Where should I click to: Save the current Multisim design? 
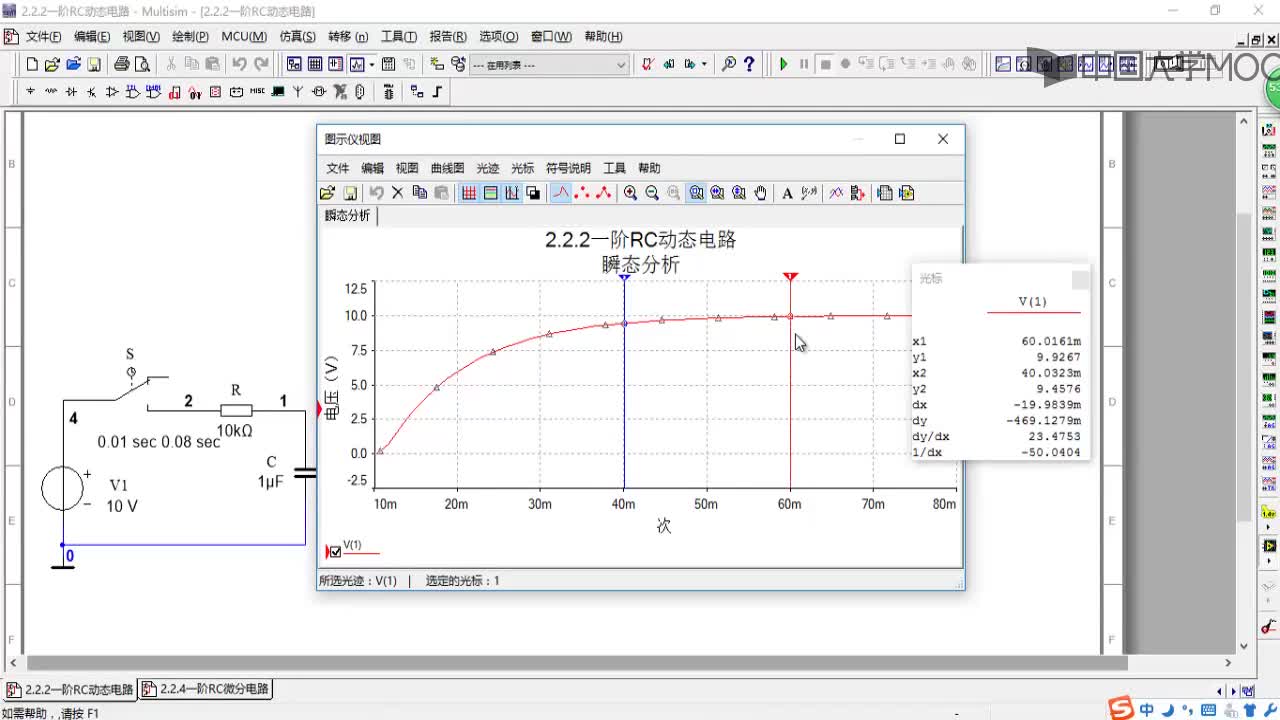[94, 64]
